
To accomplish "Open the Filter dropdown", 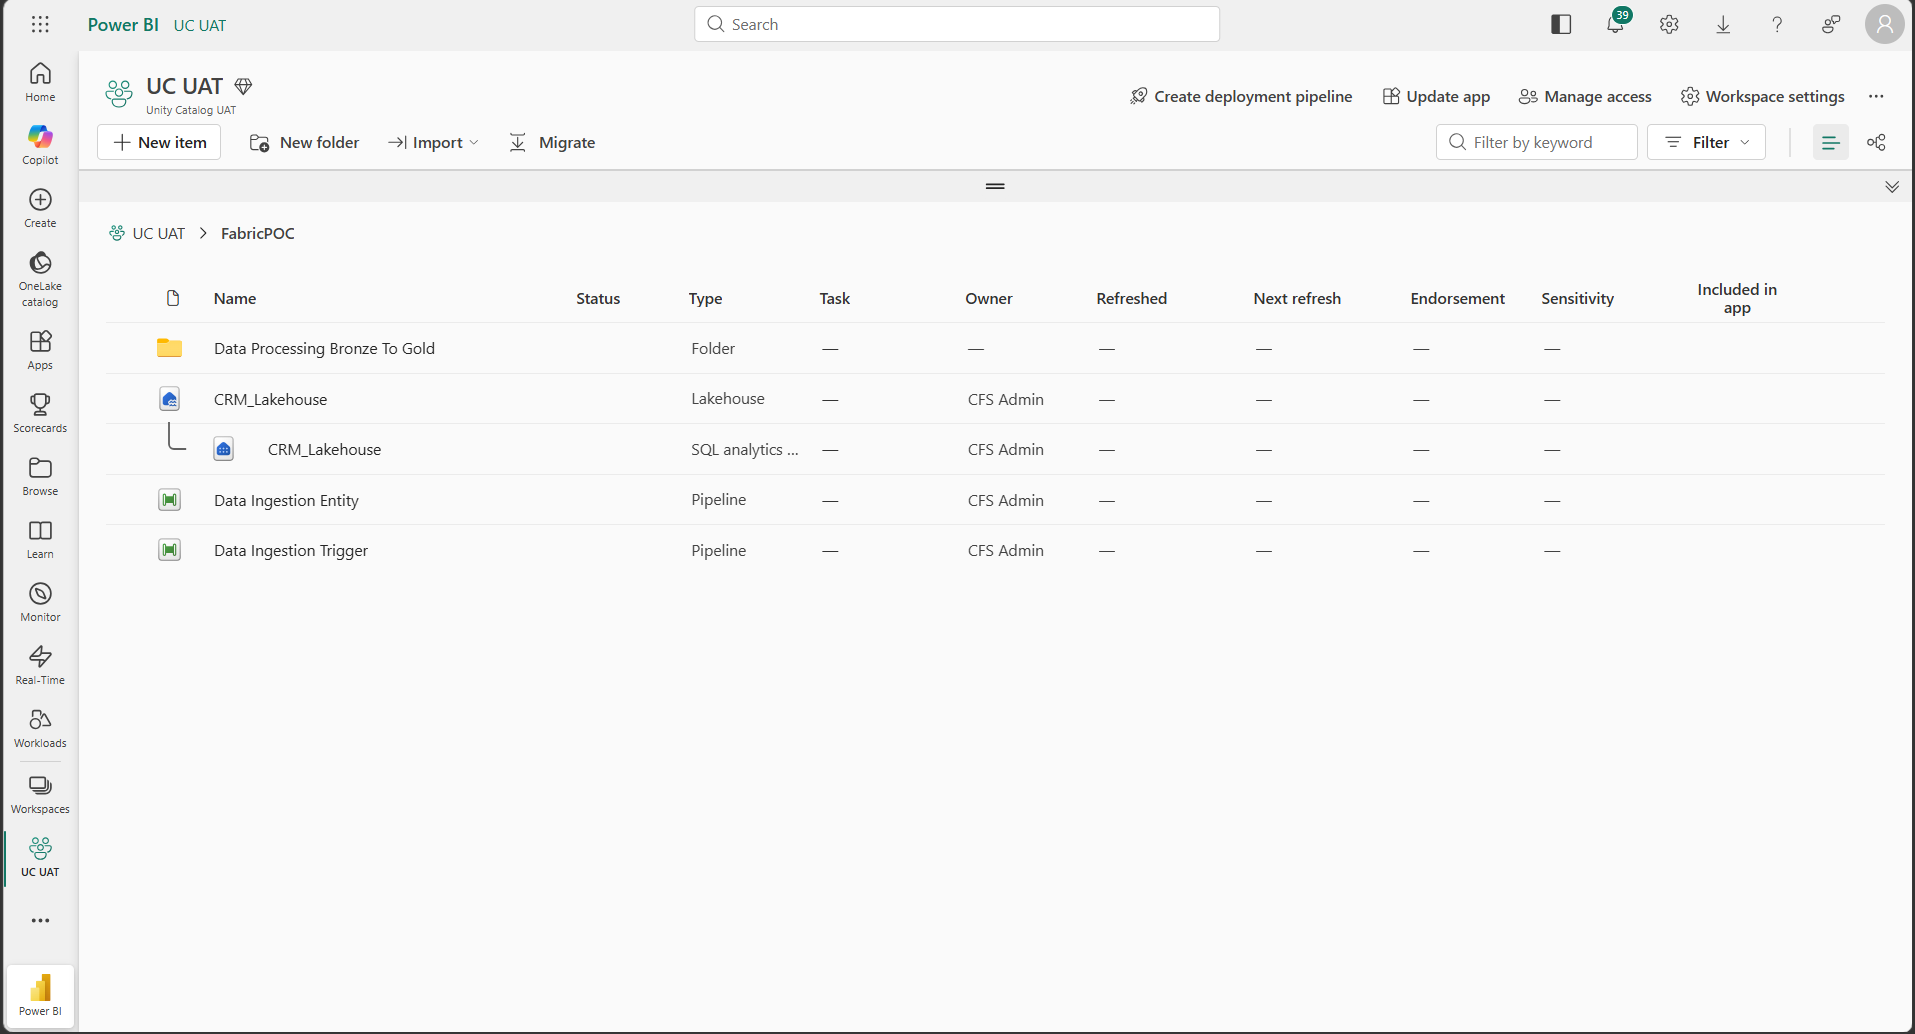I will coord(1706,142).
